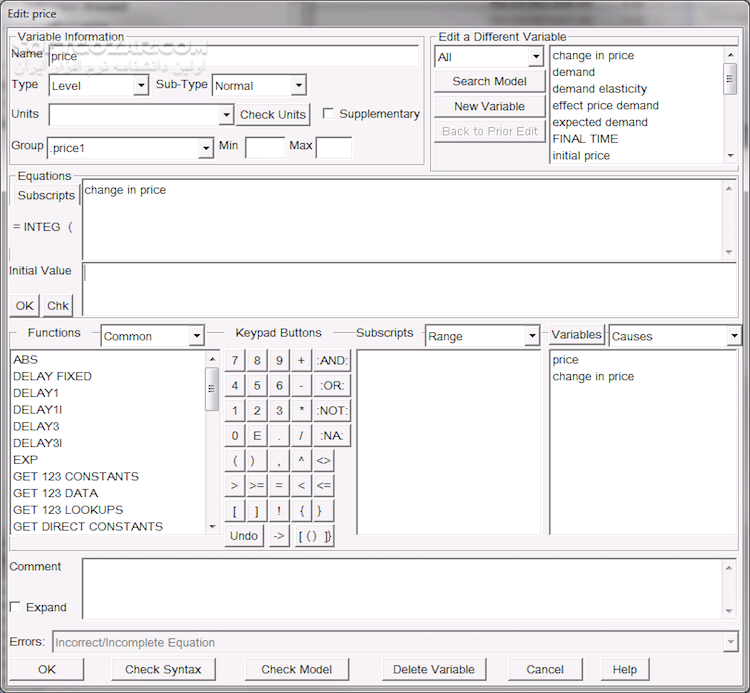Click the Check Units button
Screen dimensions: 750x693
click(272, 115)
